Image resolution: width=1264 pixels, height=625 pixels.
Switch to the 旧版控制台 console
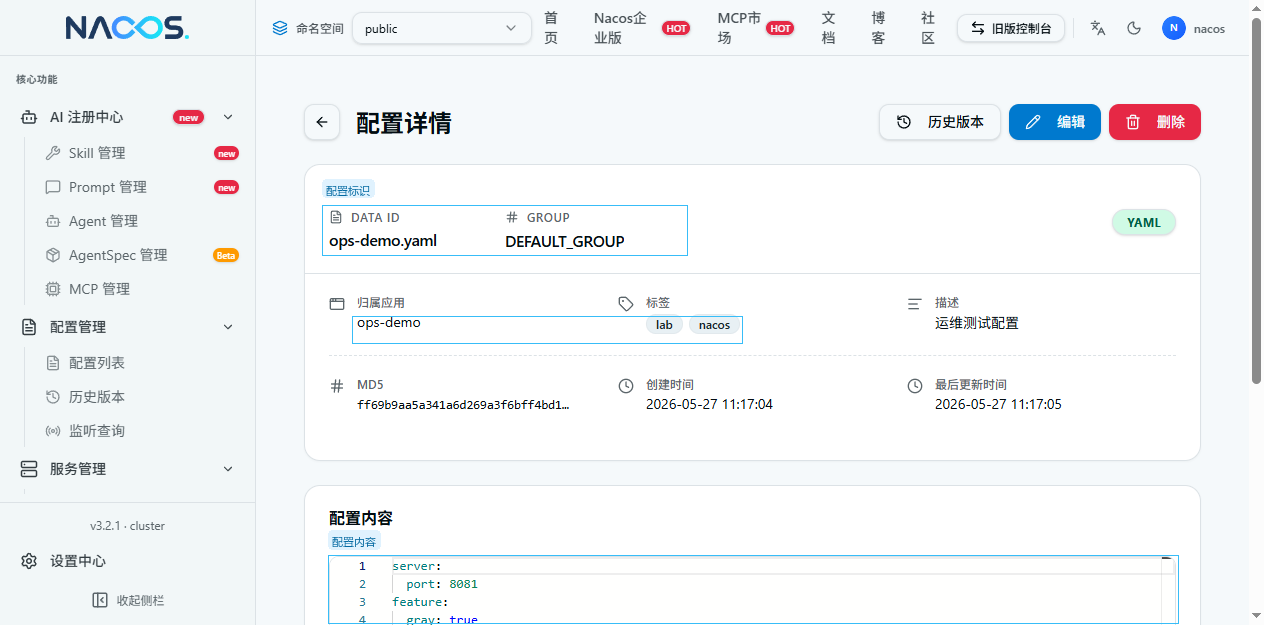click(1010, 28)
